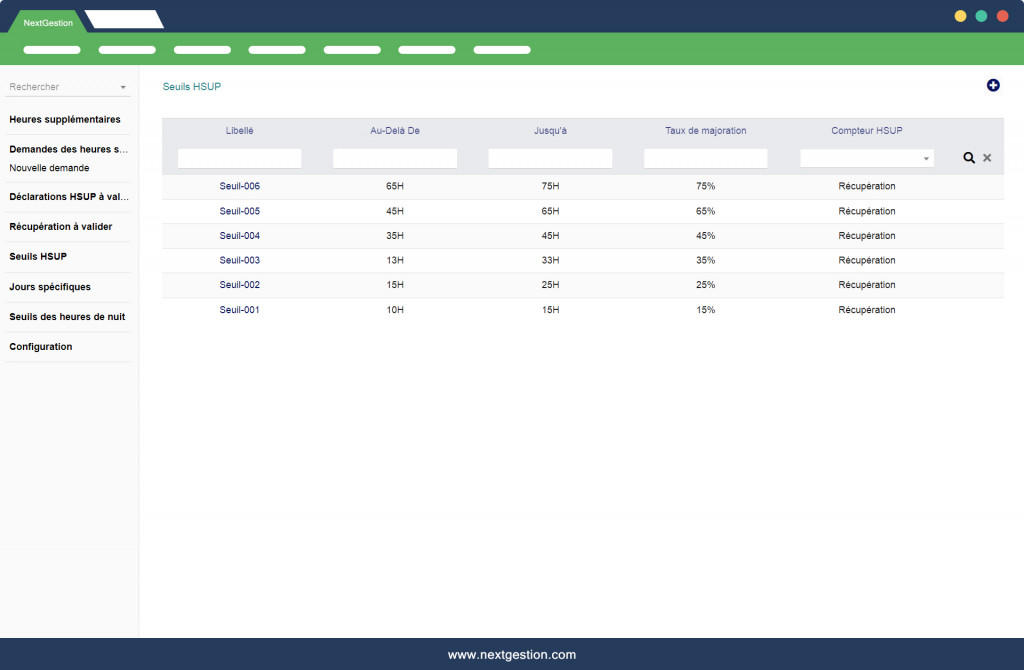
Task: Navigate to Seuils des heures de nuit
Action: [67, 317]
